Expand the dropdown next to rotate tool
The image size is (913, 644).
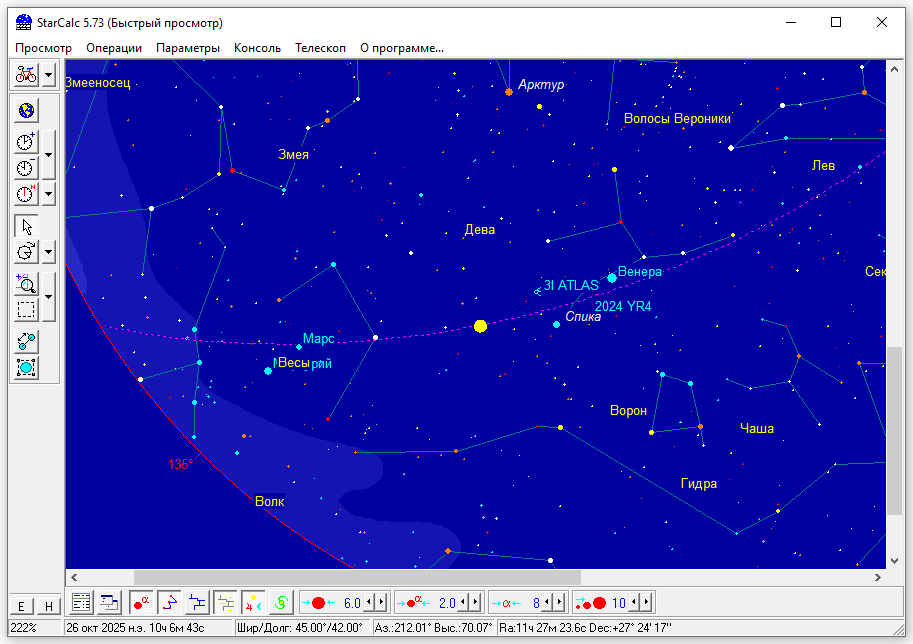(x=48, y=251)
